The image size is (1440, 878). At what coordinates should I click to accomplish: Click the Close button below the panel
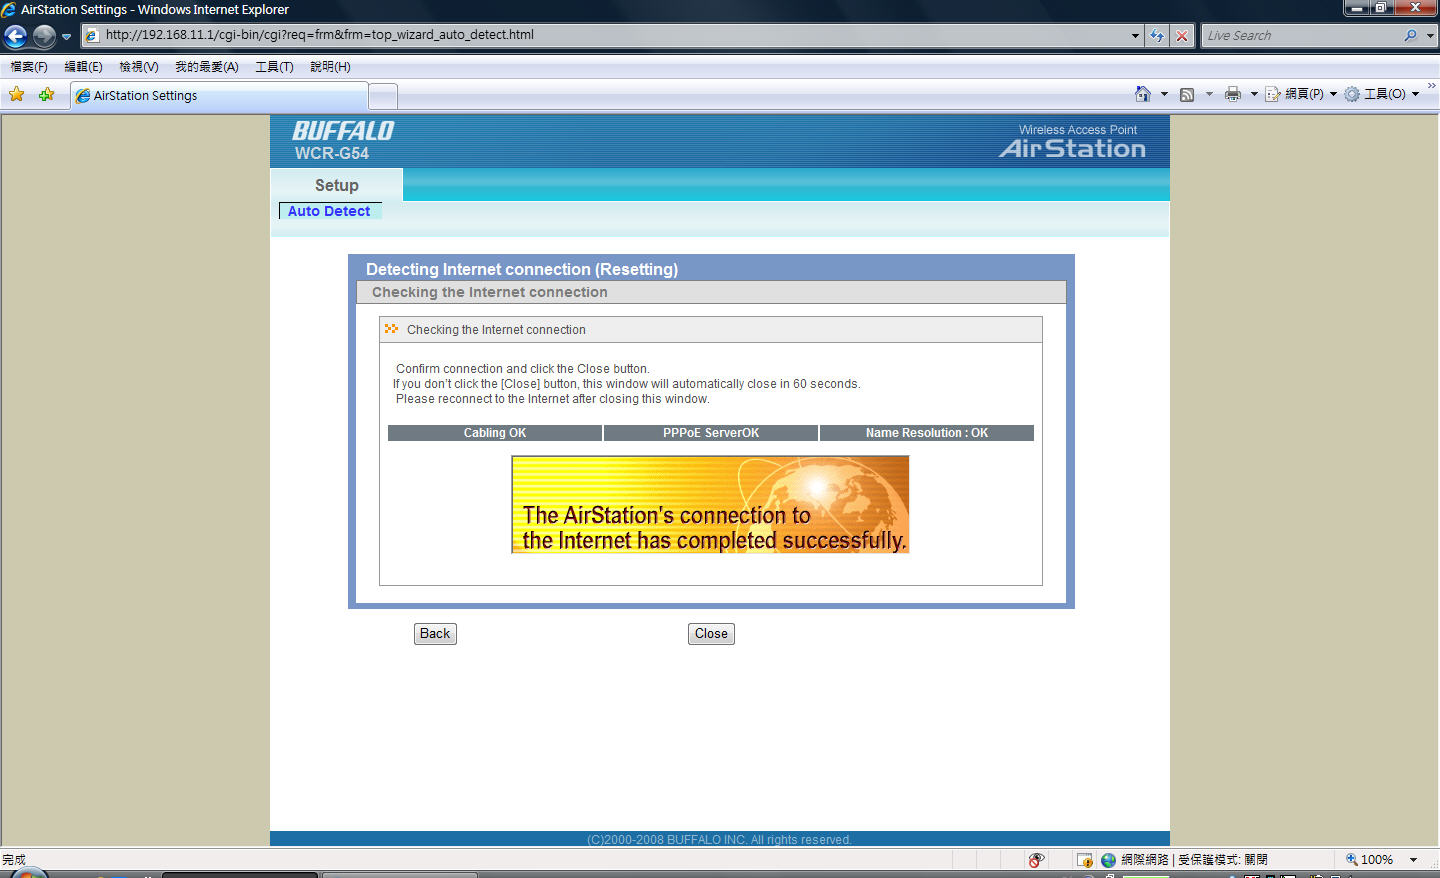711,634
